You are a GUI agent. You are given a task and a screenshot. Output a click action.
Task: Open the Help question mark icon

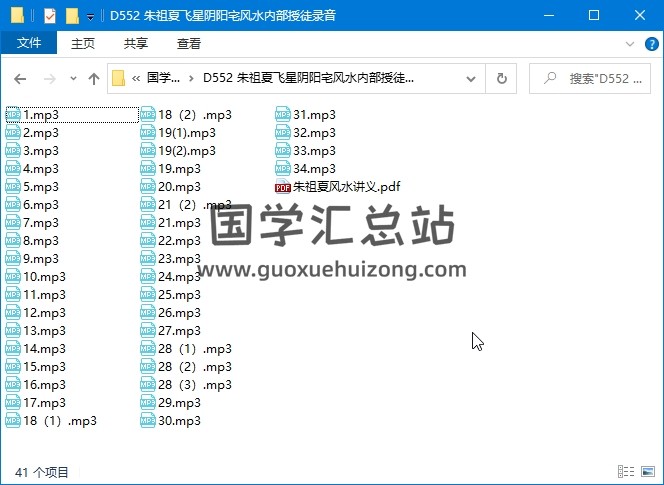pos(651,44)
